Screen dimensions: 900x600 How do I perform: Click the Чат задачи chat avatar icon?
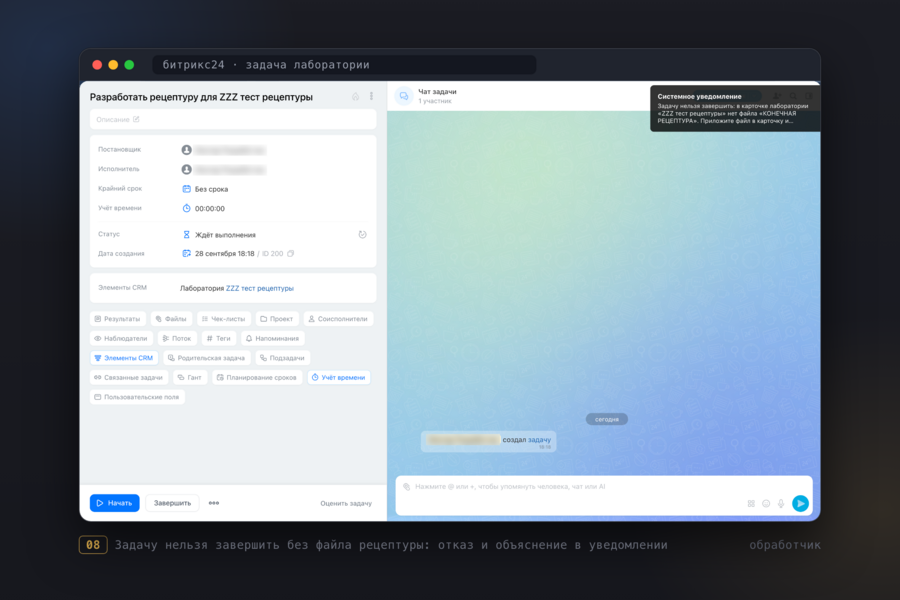tap(404, 96)
